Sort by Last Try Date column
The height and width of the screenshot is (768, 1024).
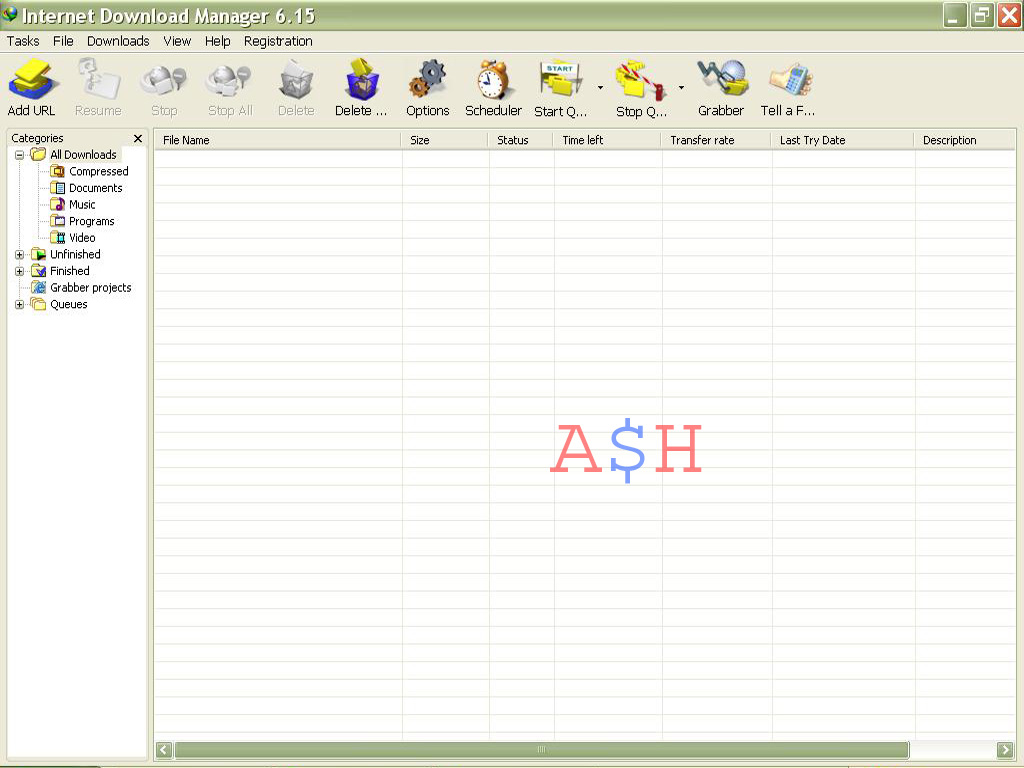(x=842, y=140)
